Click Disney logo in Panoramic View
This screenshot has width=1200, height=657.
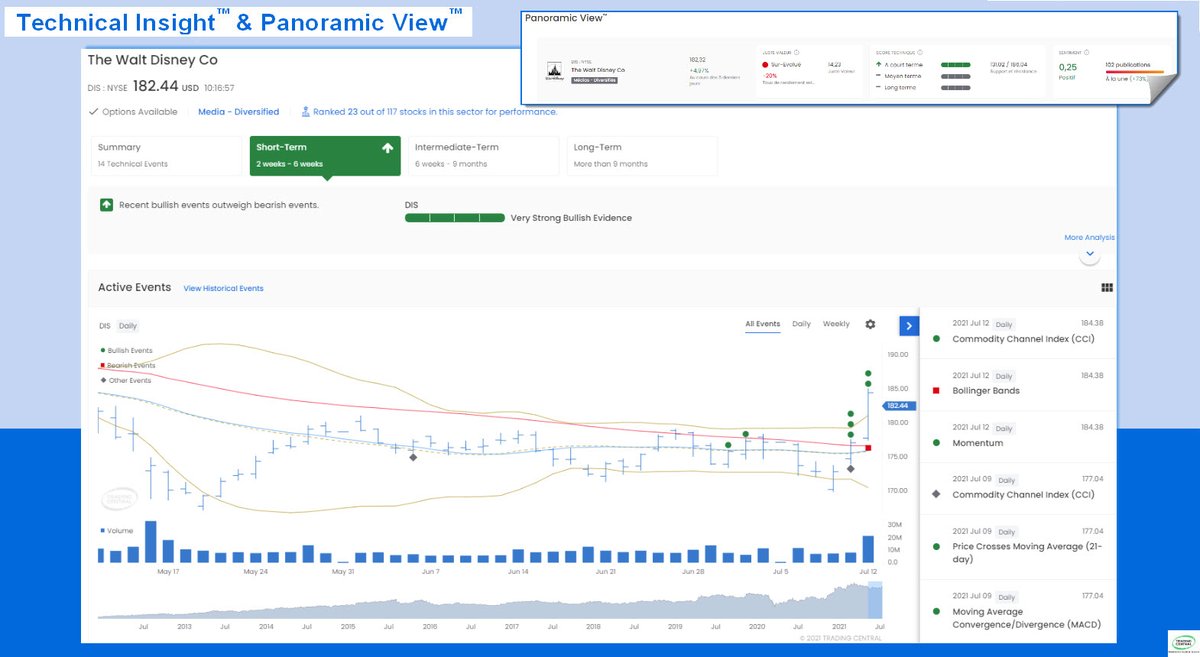[554, 71]
